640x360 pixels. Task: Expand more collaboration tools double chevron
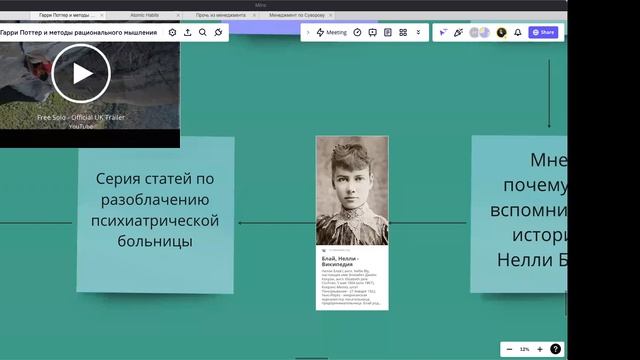[x=418, y=32]
